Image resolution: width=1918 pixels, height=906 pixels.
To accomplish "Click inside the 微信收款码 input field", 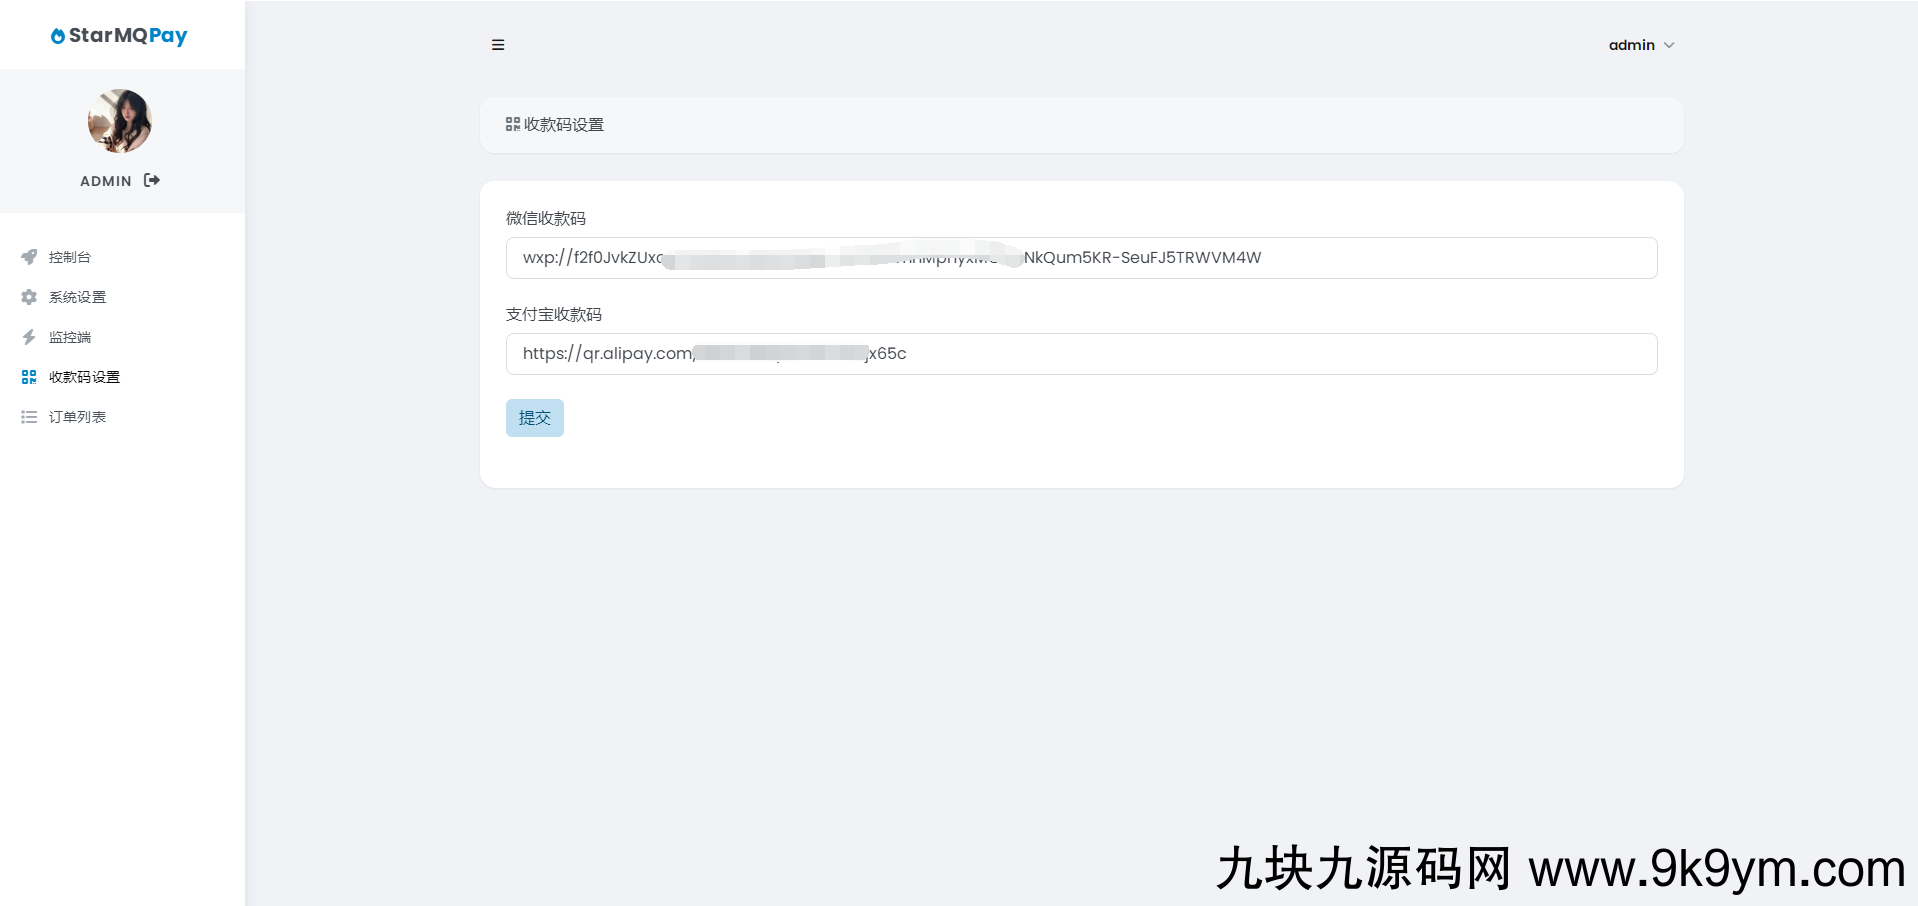I will coord(1080,257).
